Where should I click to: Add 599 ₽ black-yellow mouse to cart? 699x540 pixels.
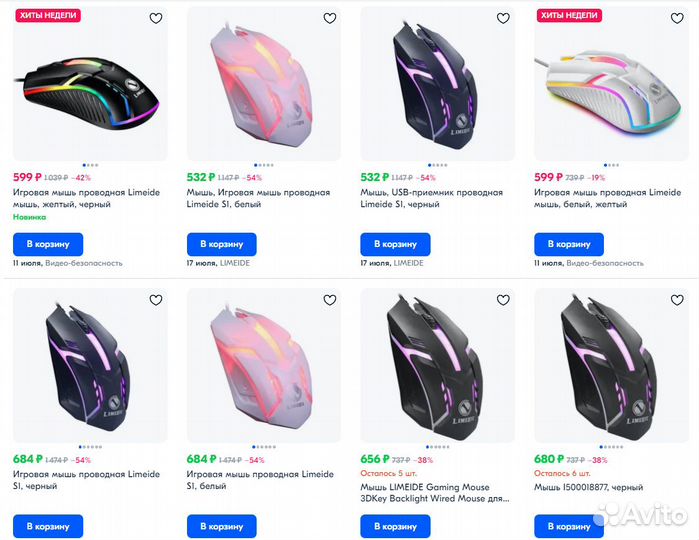[x=48, y=244]
